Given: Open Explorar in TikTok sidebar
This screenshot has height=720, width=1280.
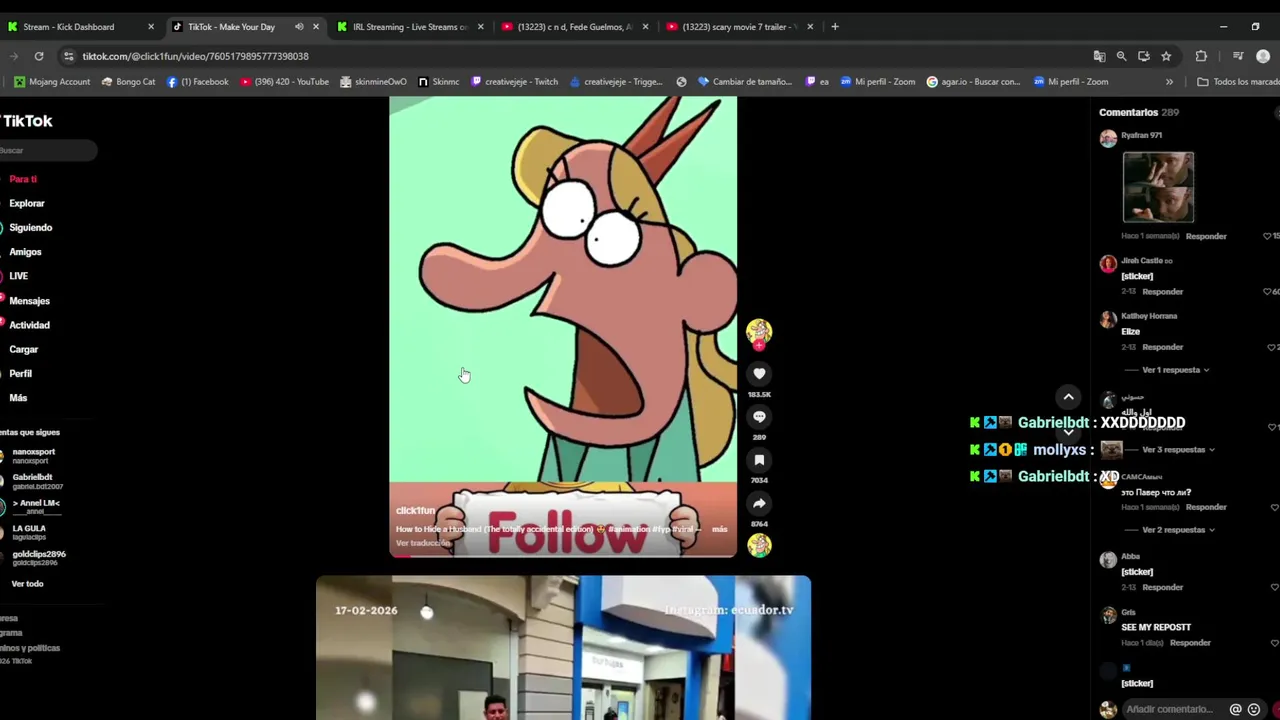Looking at the screenshot, I should (27, 203).
